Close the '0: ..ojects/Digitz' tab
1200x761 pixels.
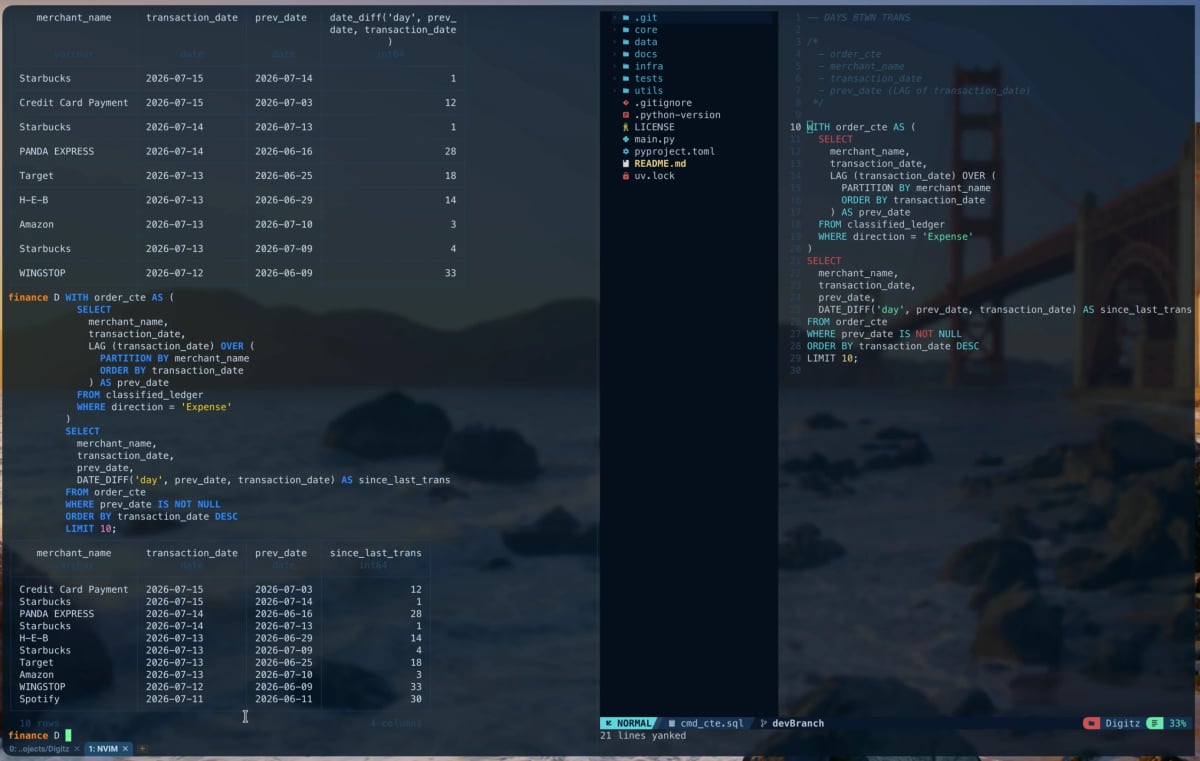tap(77, 748)
